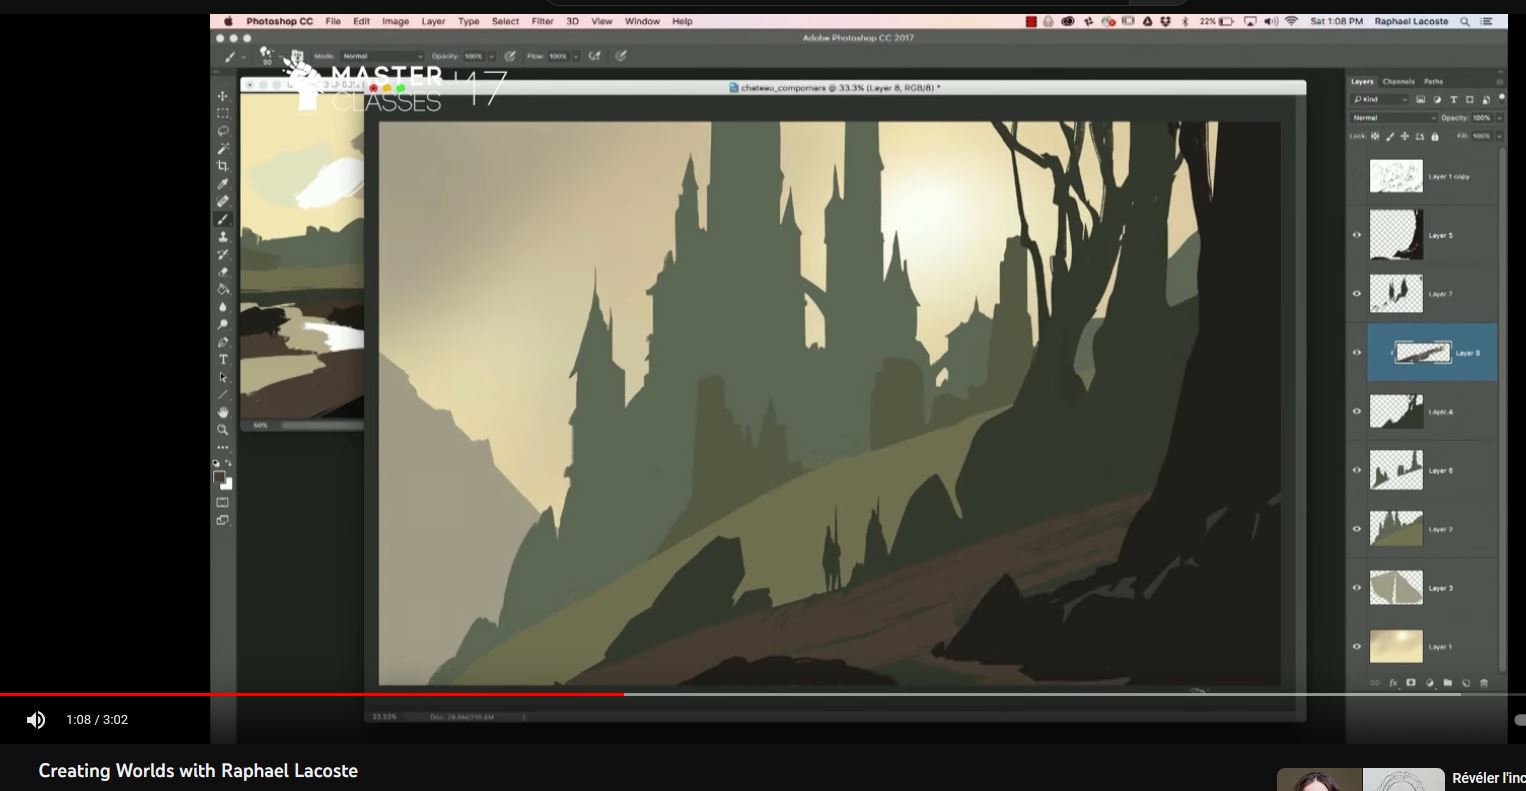Screen dimensions: 1526x791
Task: Hide Layer 5 via eye icon
Action: click(1357, 235)
